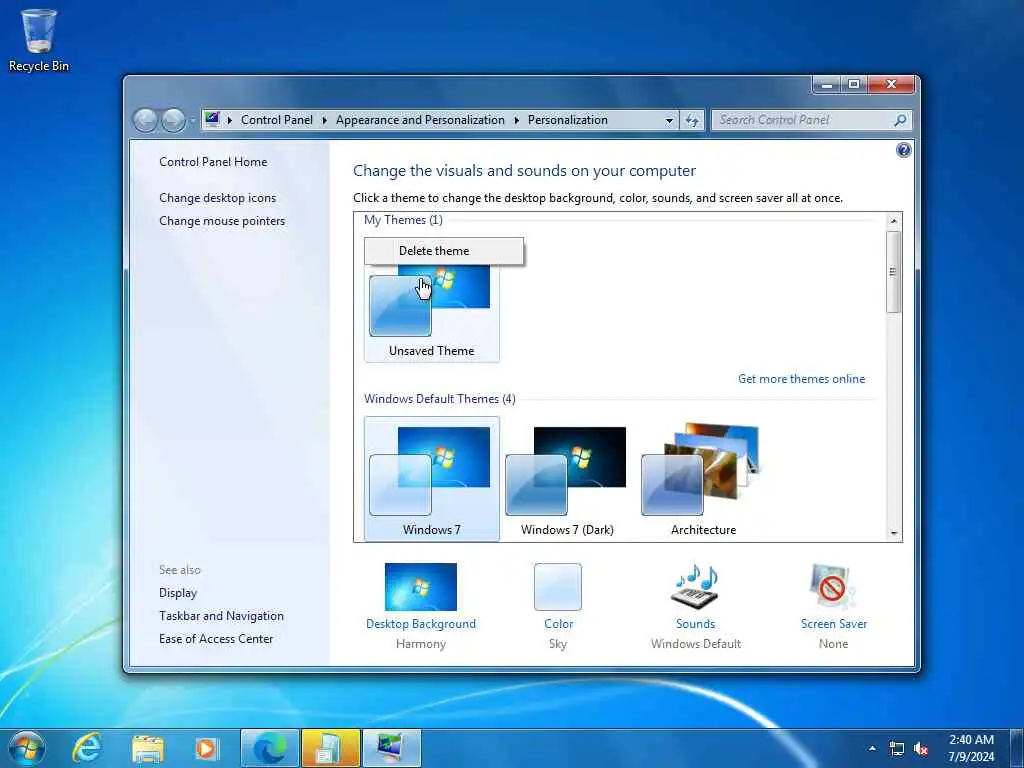
Task: Launch Internet Explorer from taskbar
Action: pos(88,748)
